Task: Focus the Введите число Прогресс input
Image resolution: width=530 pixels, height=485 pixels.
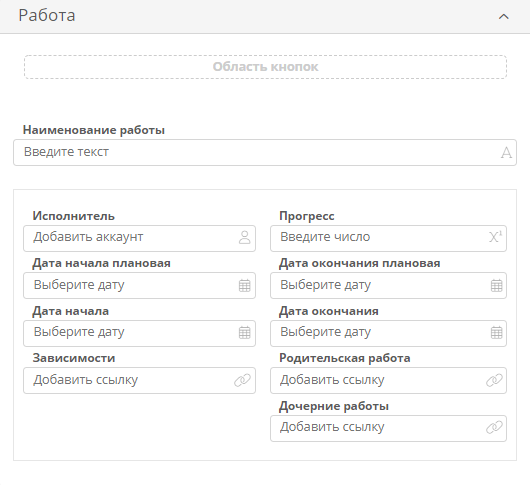Action: pyautogui.click(x=388, y=238)
